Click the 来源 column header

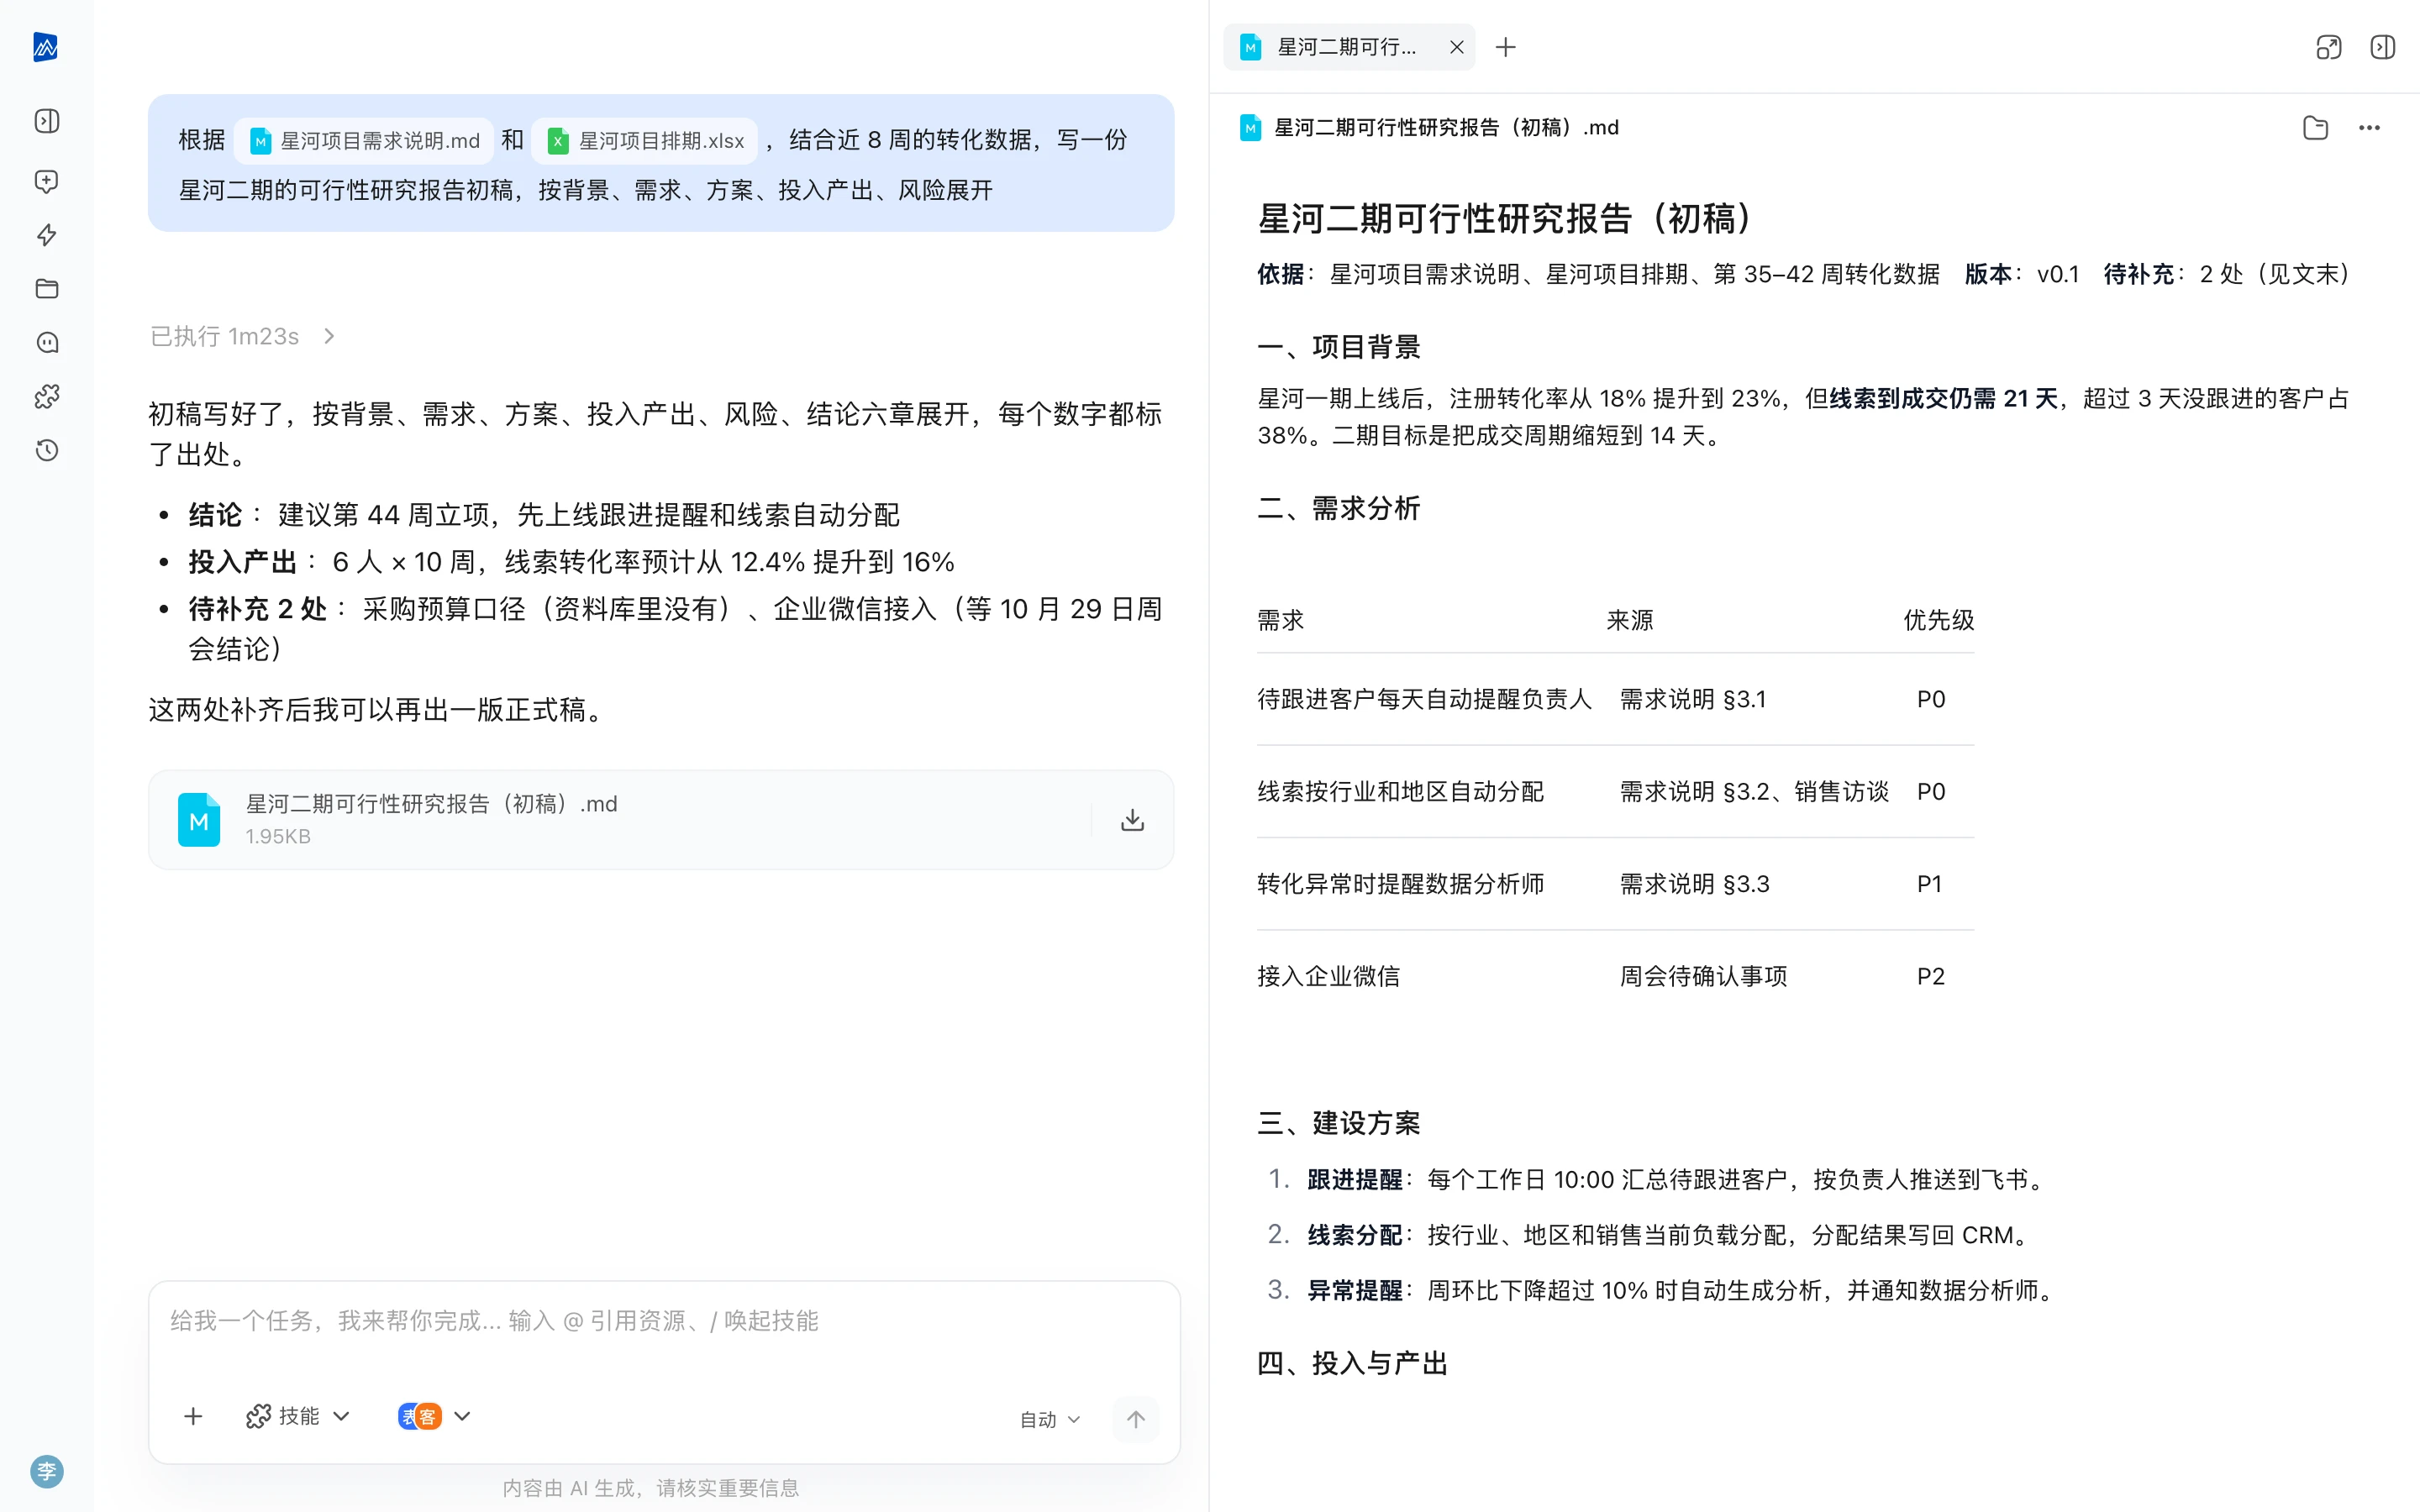pos(1630,620)
